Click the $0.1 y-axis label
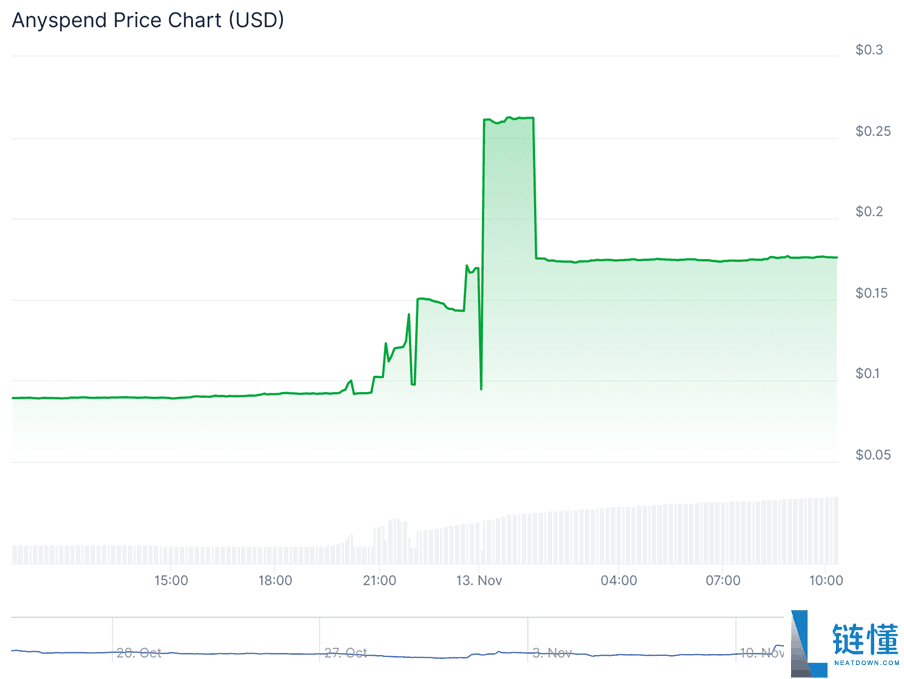This screenshot has height=679, width=904. pyautogui.click(x=869, y=374)
